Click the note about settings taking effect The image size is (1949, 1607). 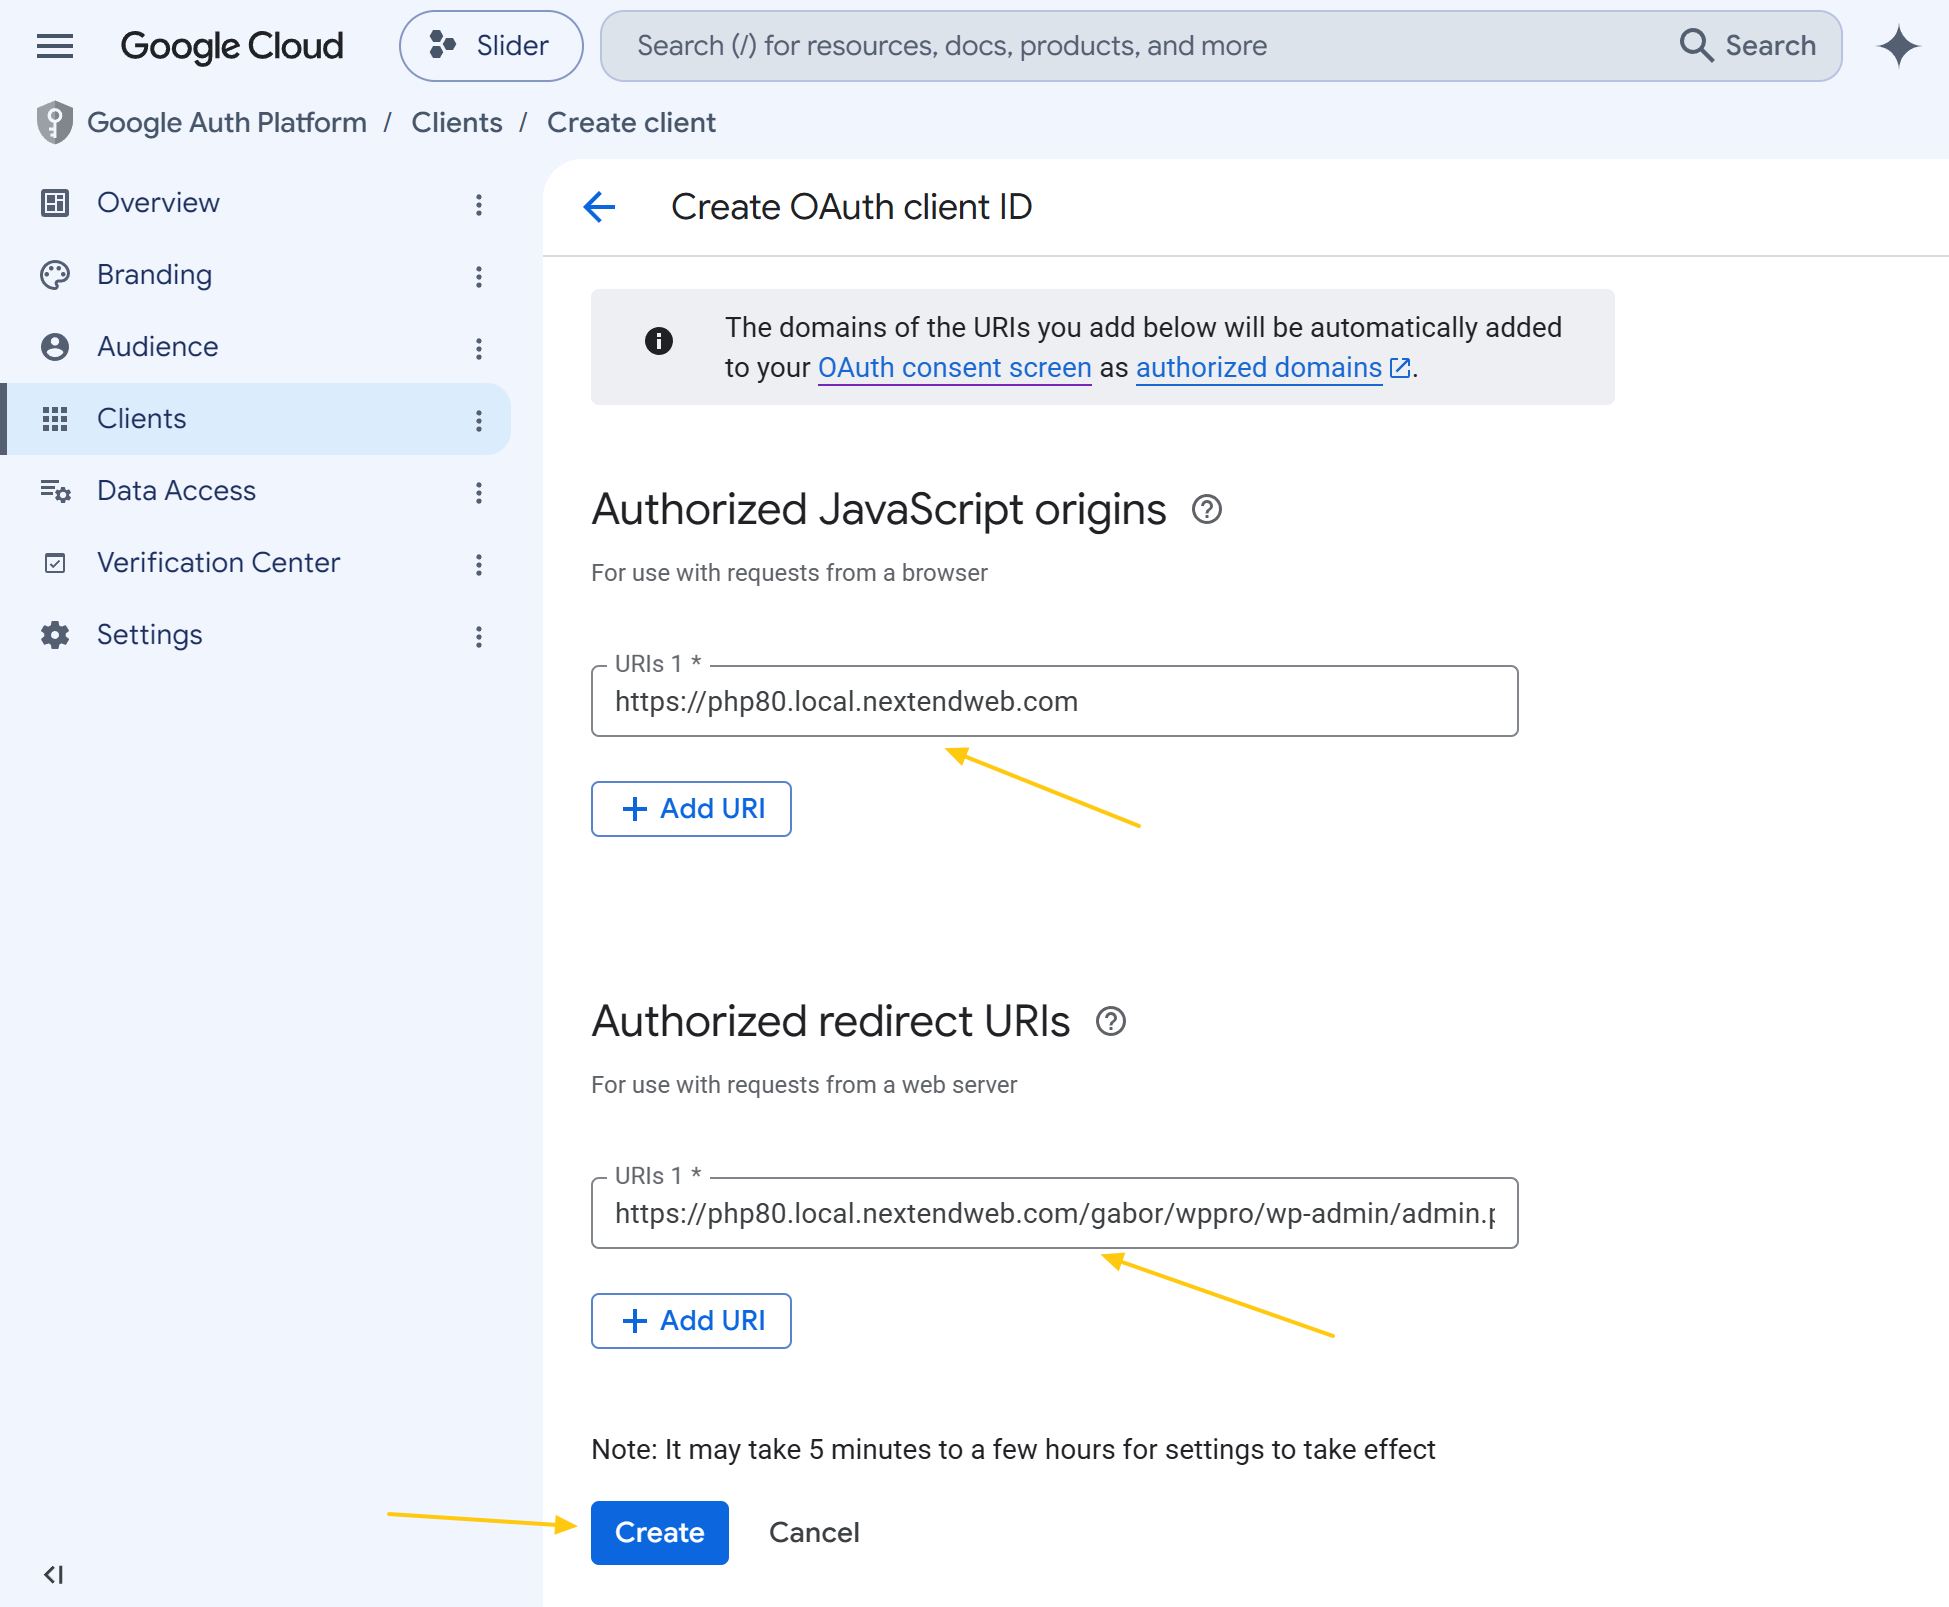coord(1013,1449)
